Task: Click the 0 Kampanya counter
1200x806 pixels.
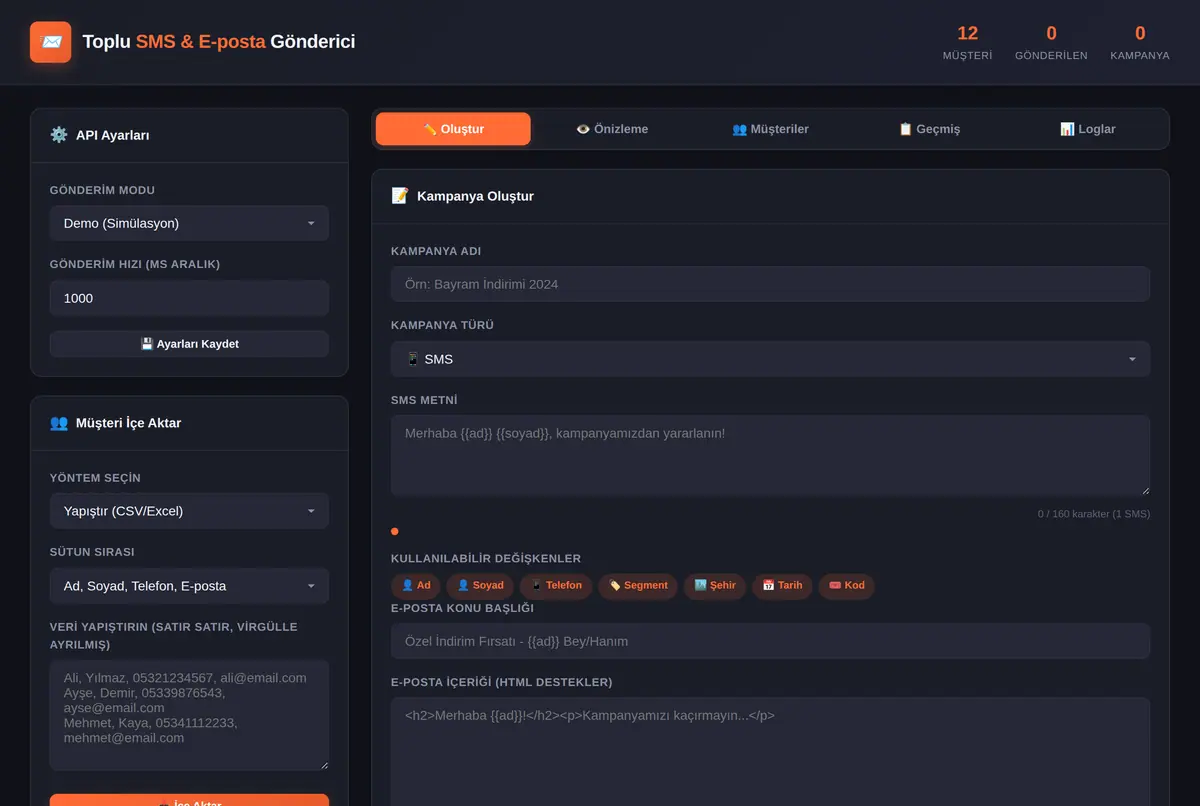Action: [1140, 42]
